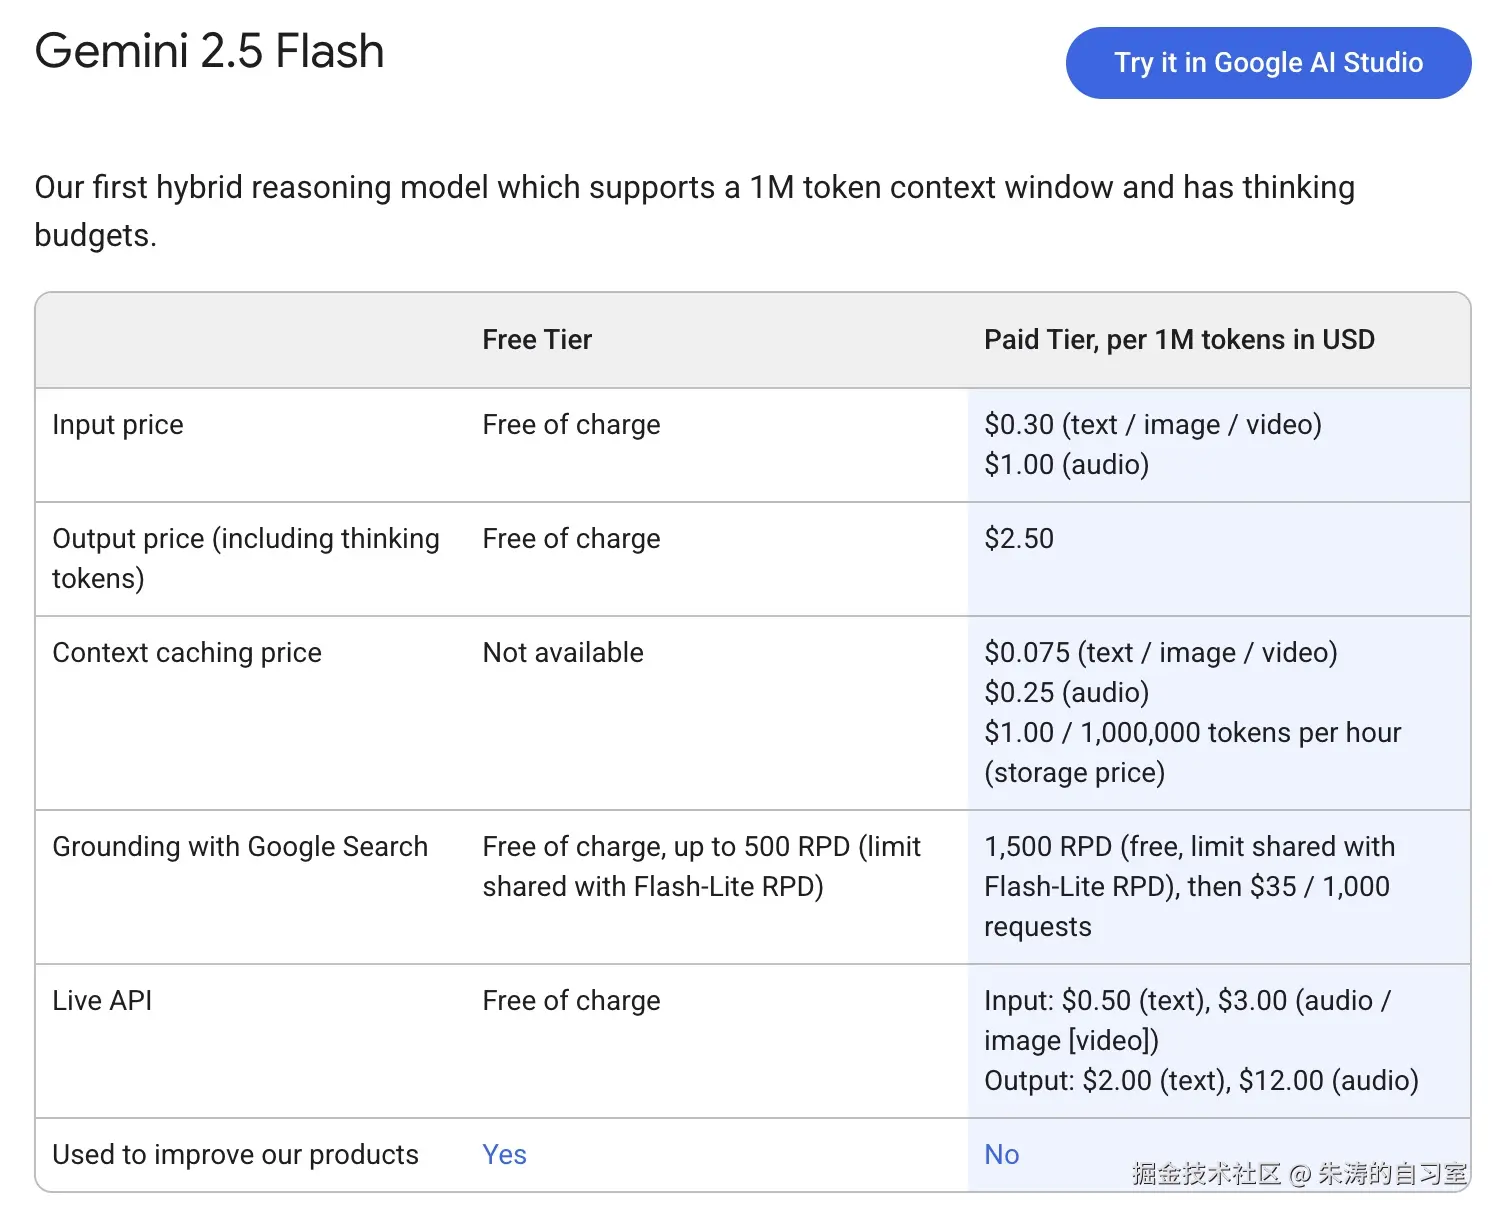Click the Try it in Google AI Studio button
Viewport: 1498px width, 1218px height.
tap(1268, 63)
